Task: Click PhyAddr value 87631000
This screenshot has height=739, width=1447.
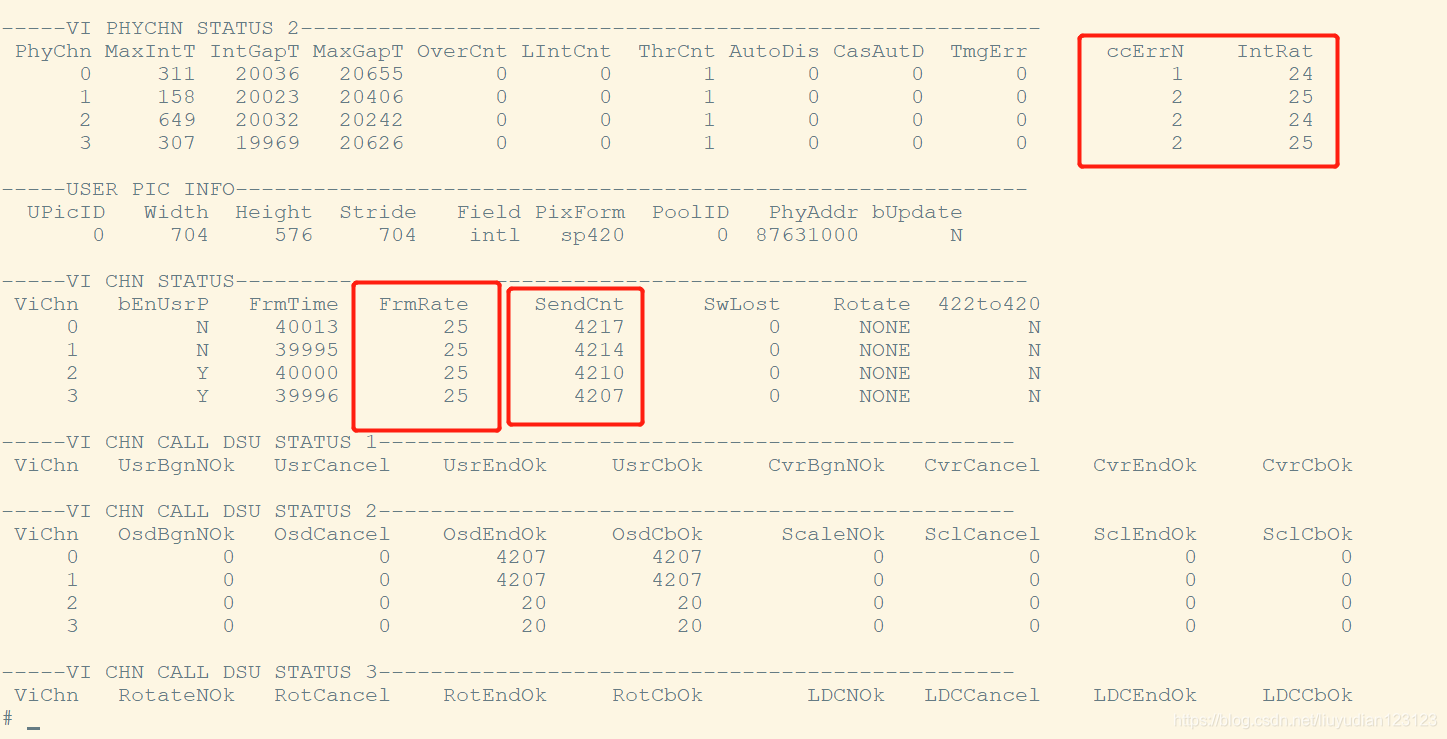Action: coord(807,235)
